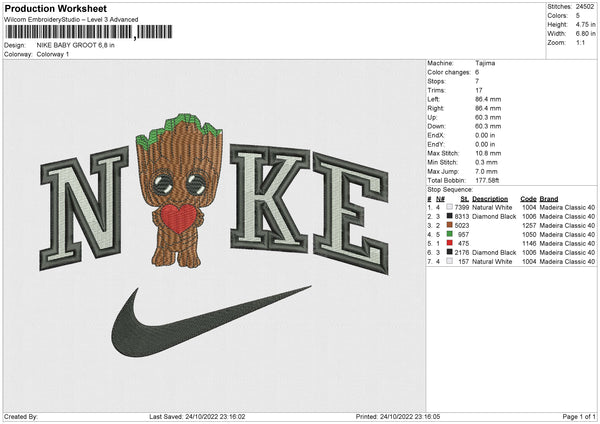This screenshot has width=600, height=424.
Task: Click stitch count "2176" in stop row 6
Action: [462, 253]
